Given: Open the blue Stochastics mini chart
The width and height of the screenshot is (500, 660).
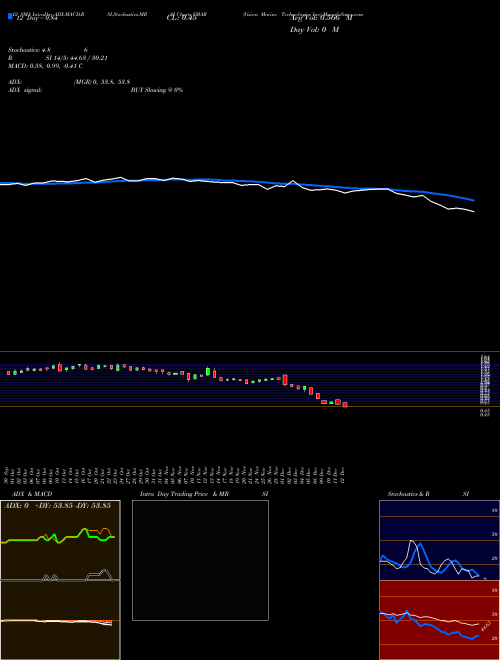Looking at the screenshot, I should tap(439, 540).
